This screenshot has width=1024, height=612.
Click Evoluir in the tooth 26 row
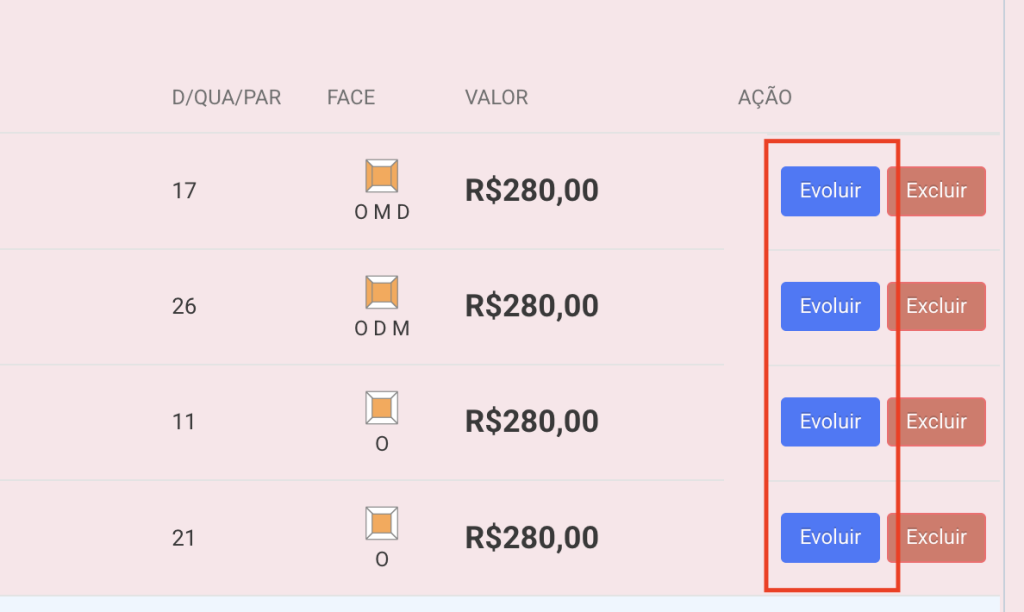point(830,306)
